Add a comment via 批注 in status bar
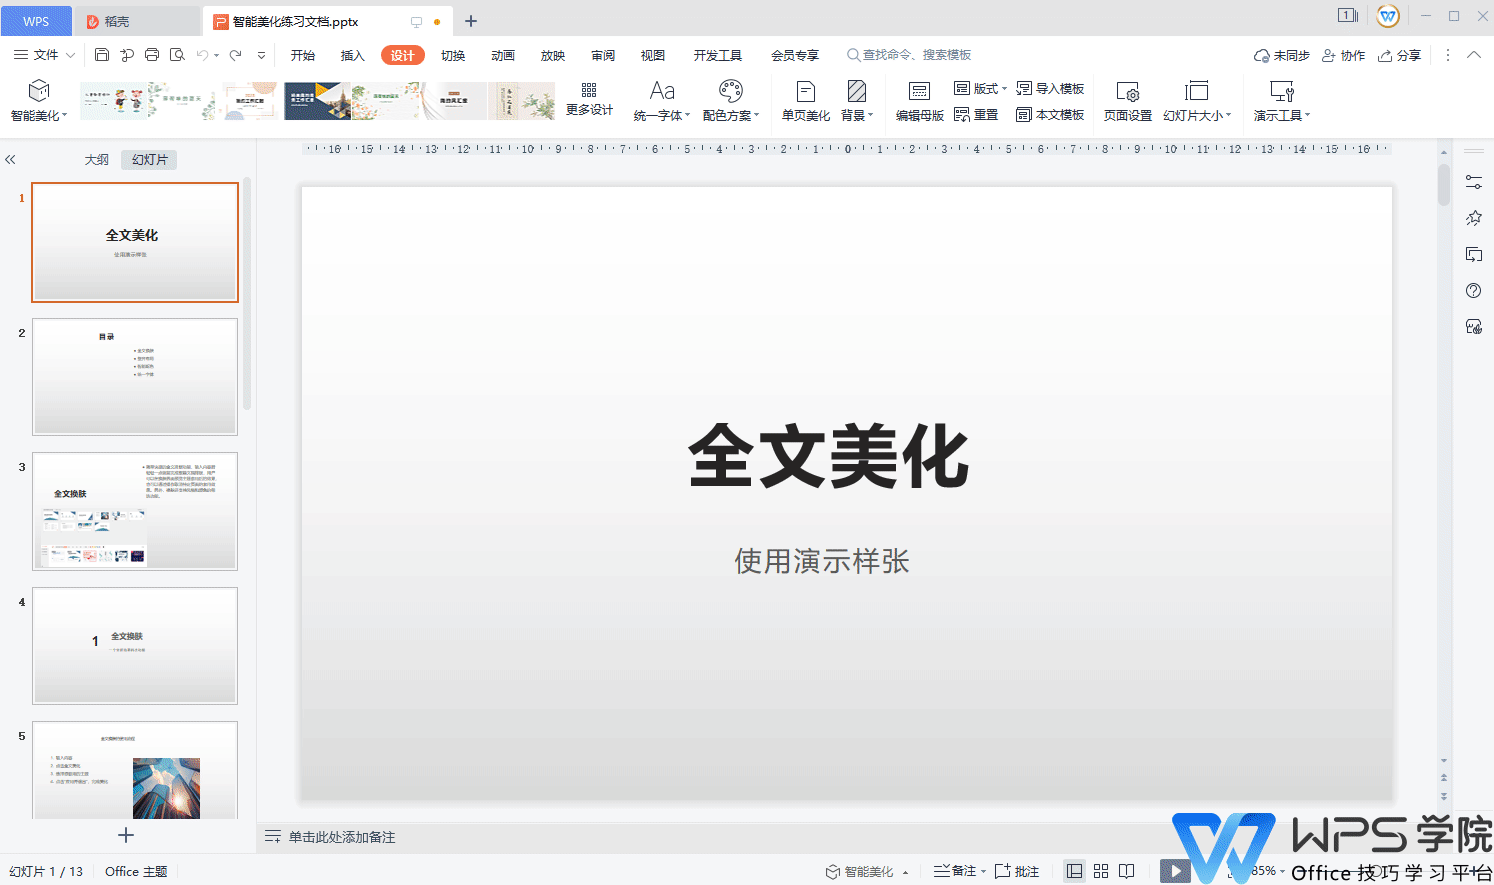1494x885 pixels. coord(1017,871)
